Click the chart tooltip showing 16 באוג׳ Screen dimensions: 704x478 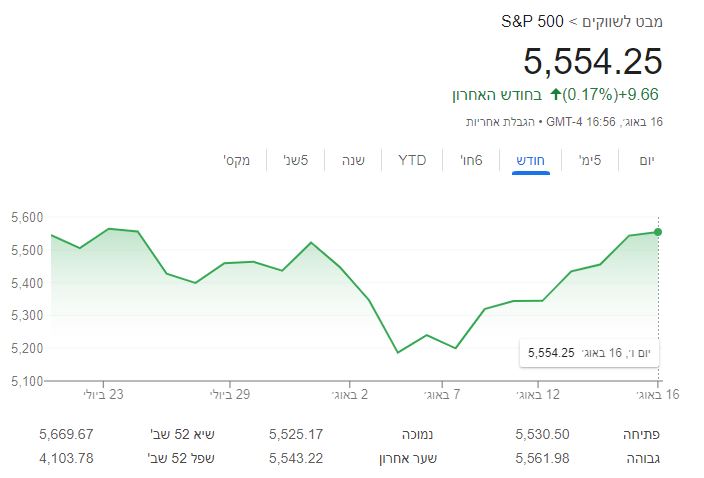591,352
